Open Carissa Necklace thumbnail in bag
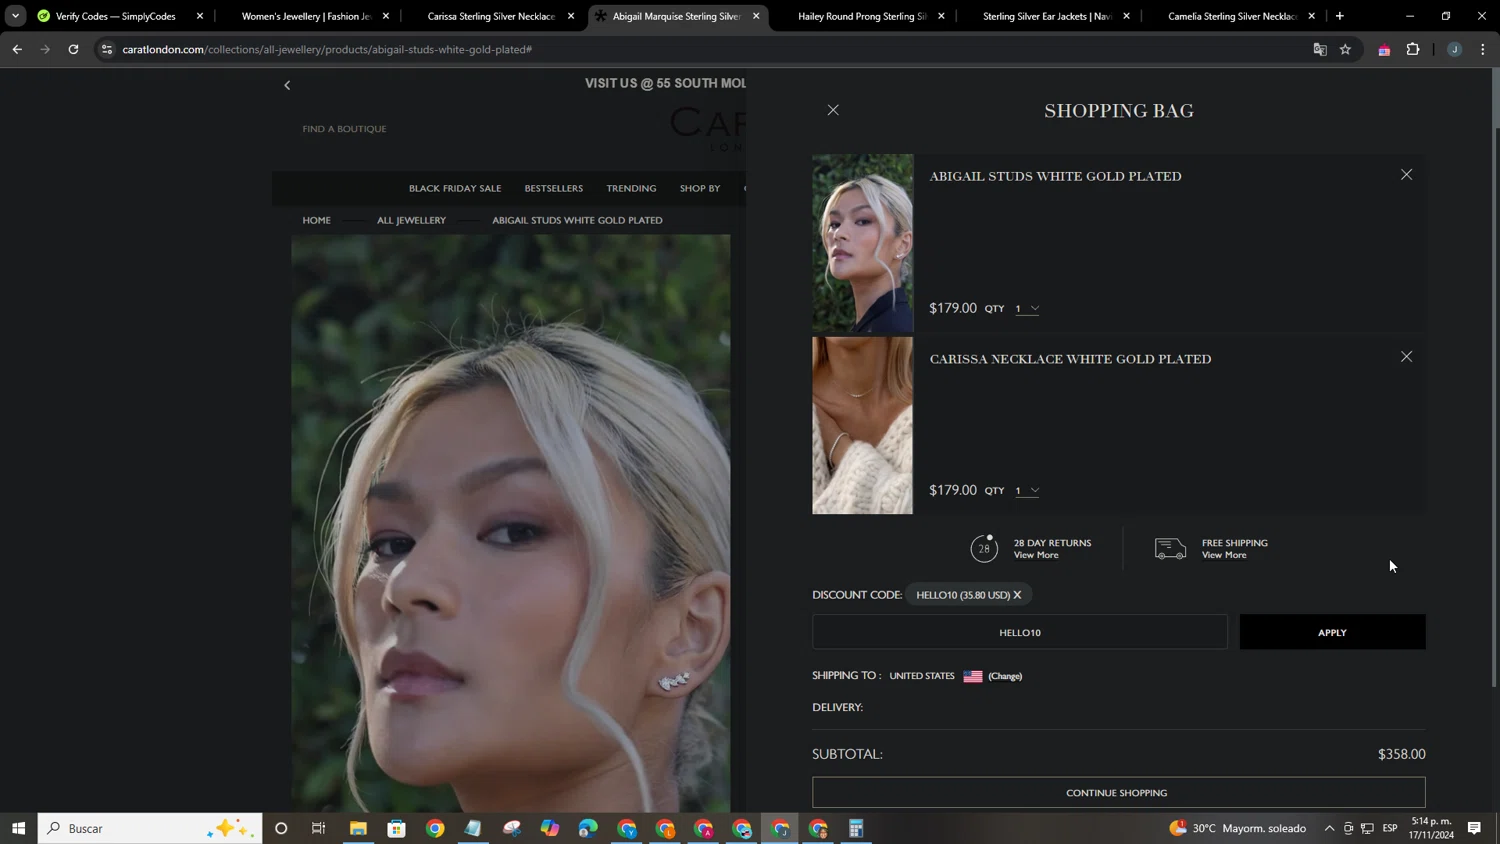Viewport: 1500px width, 844px height. 862,425
